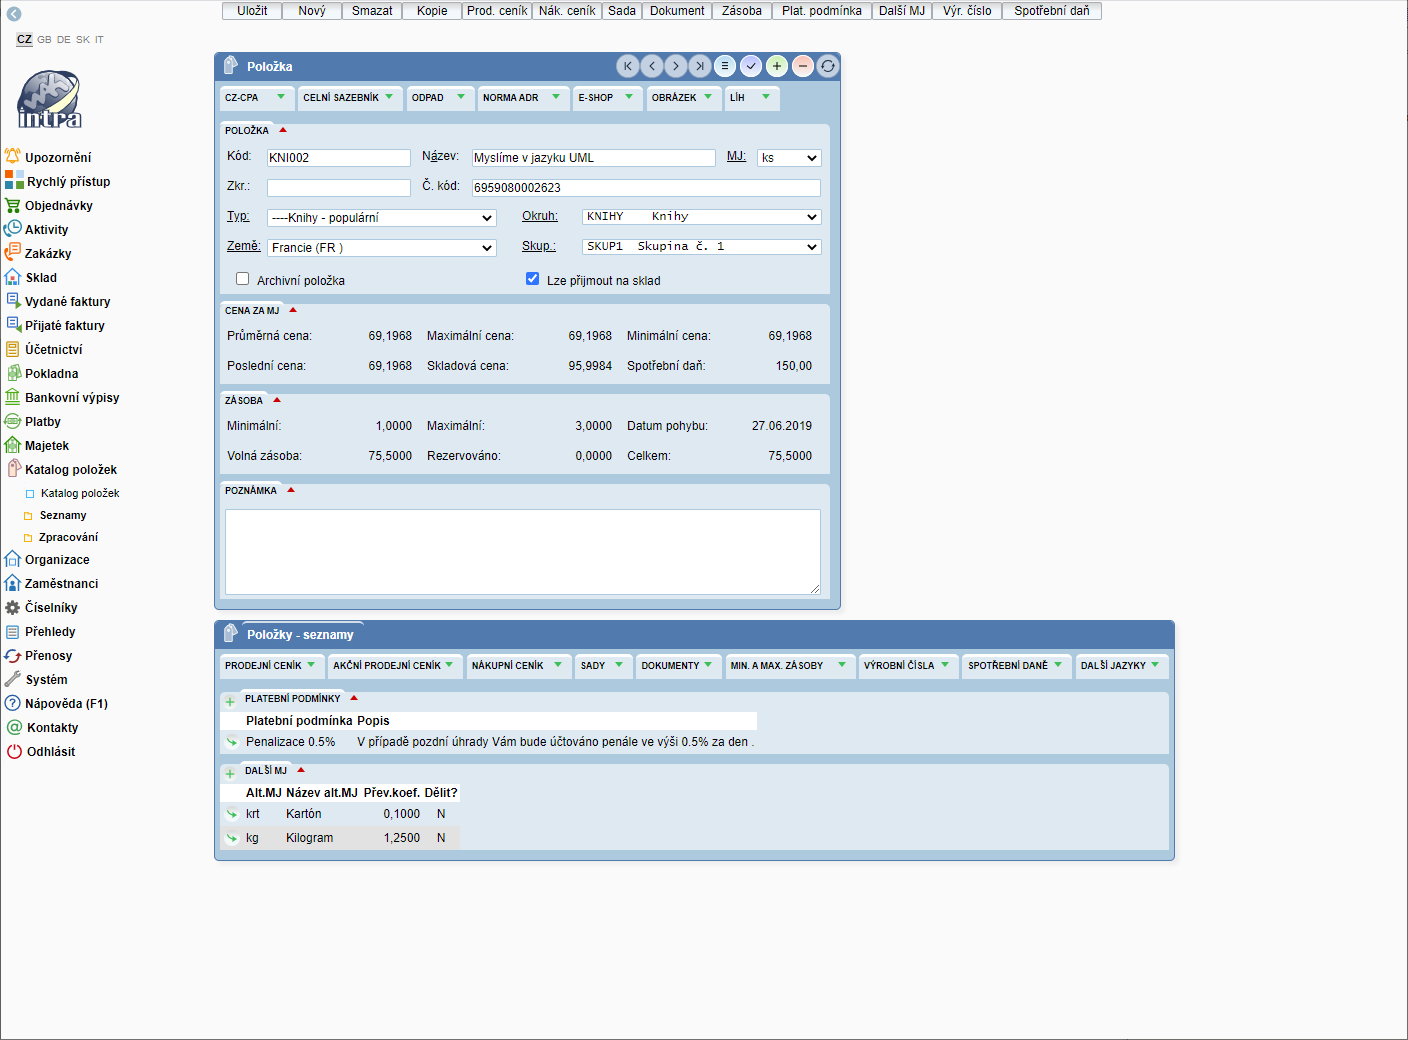The height and width of the screenshot is (1040, 1408).
Task: Click the Uložit button
Action: click(x=252, y=11)
